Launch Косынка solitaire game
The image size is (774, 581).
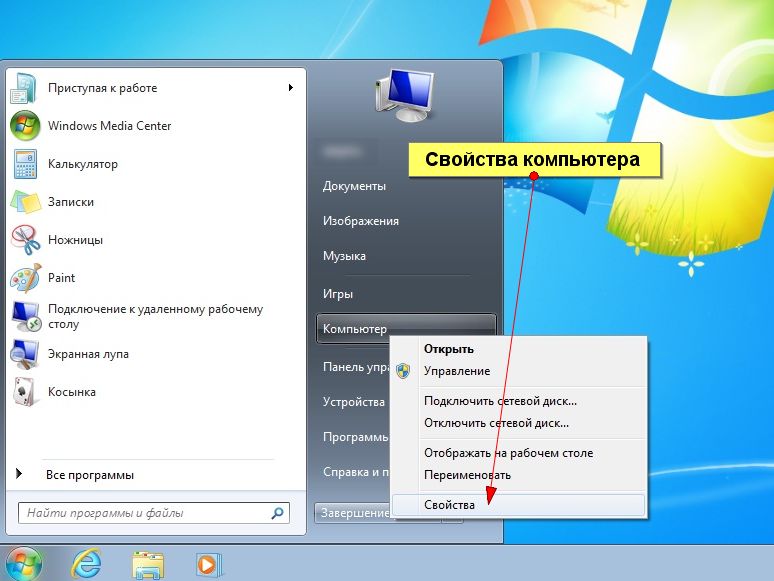tap(71, 392)
